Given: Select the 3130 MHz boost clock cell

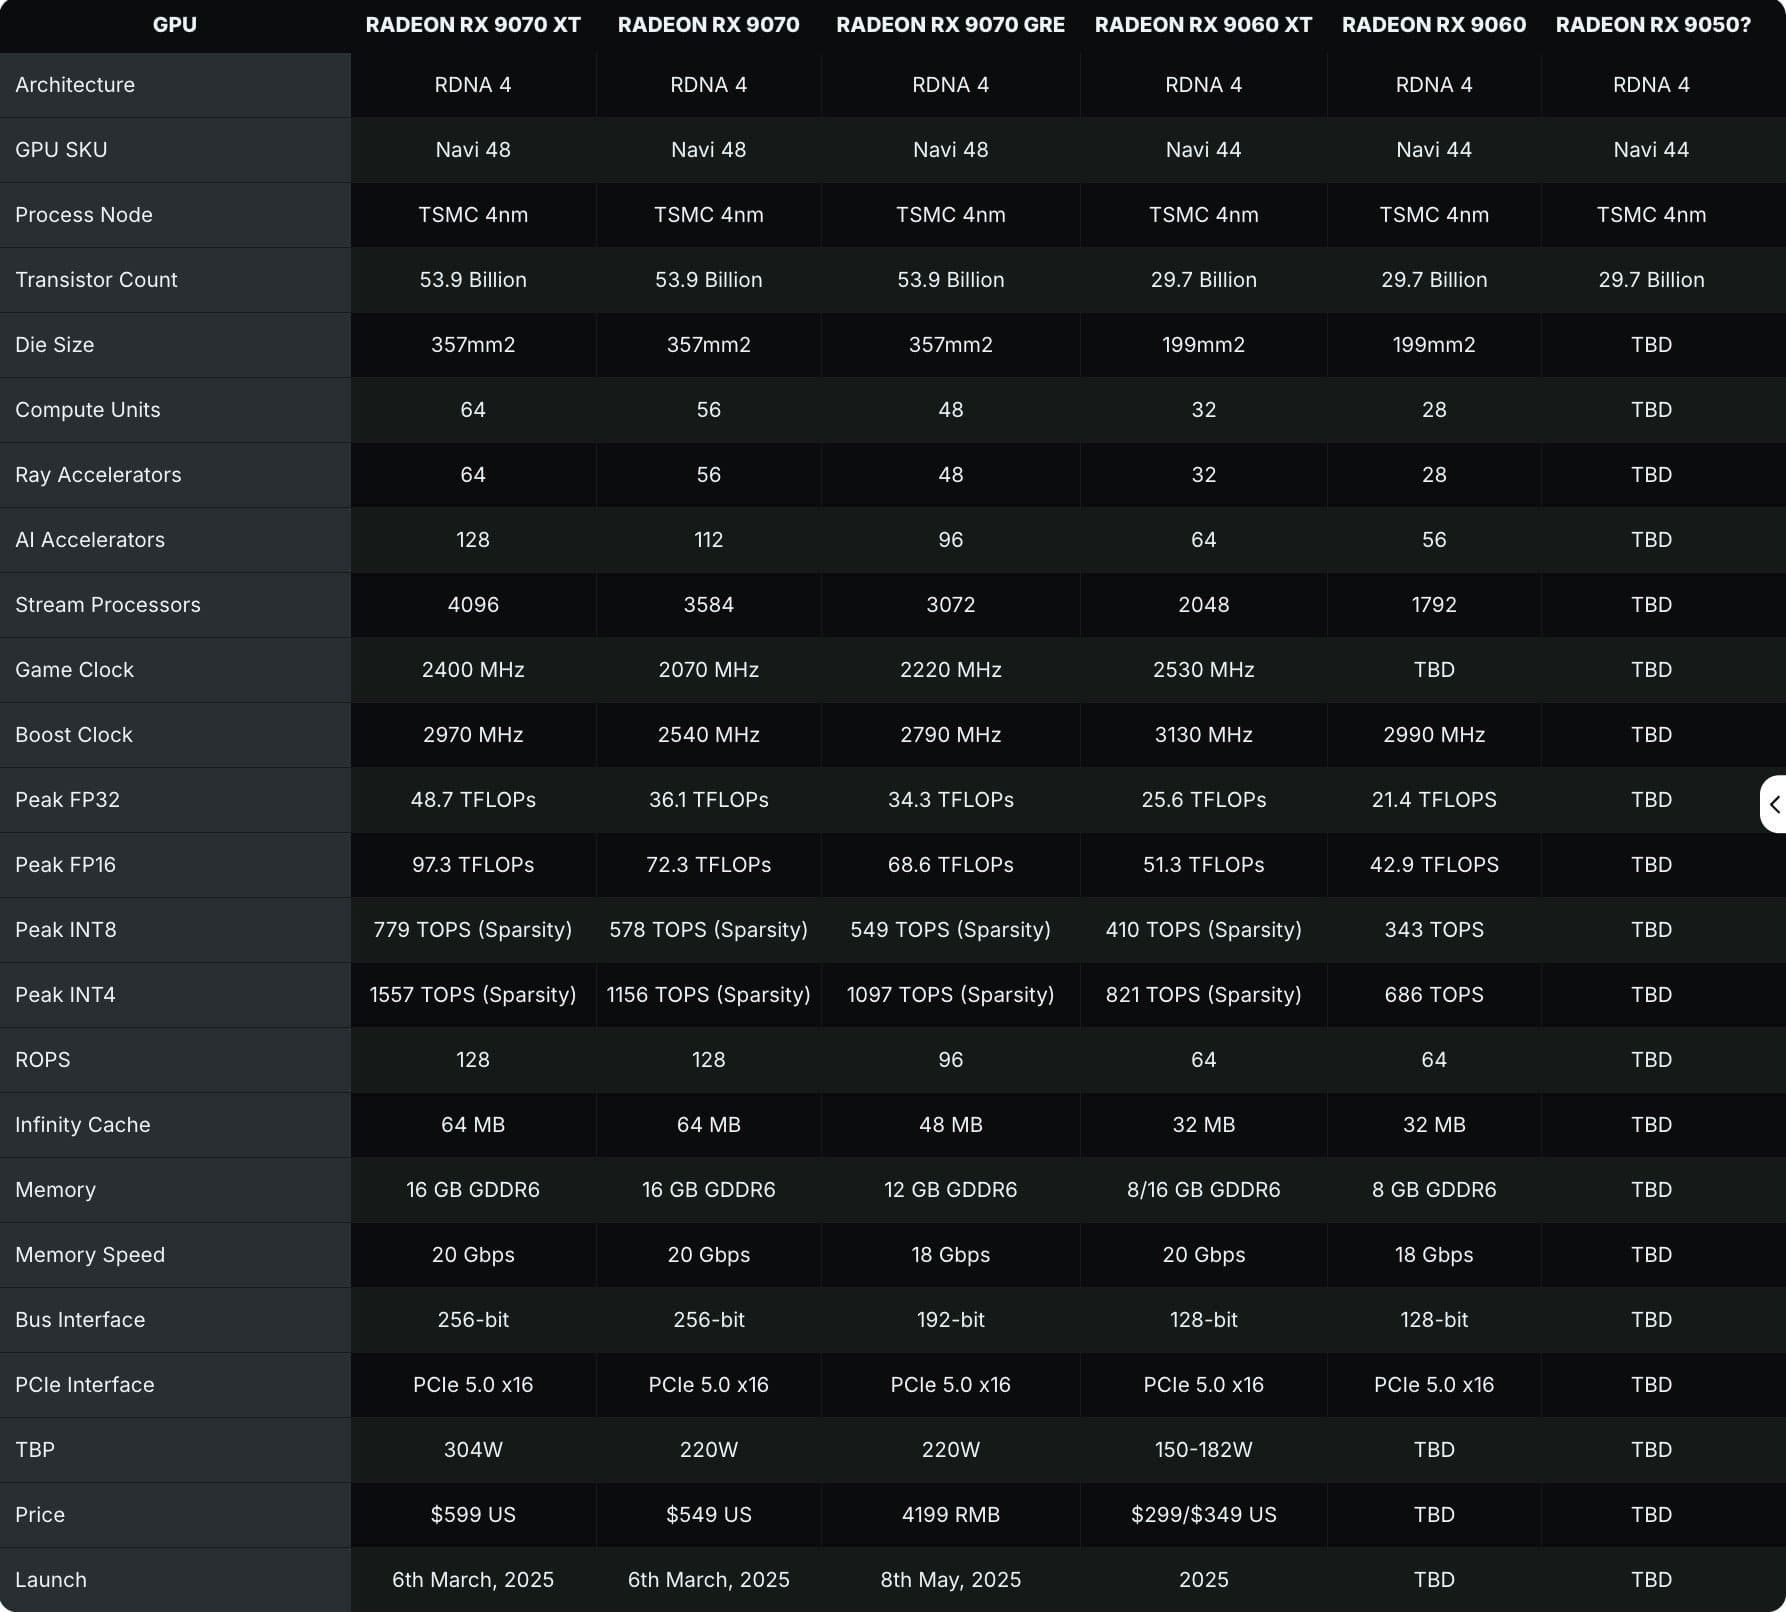Looking at the screenshot, I should point(1203,735).
